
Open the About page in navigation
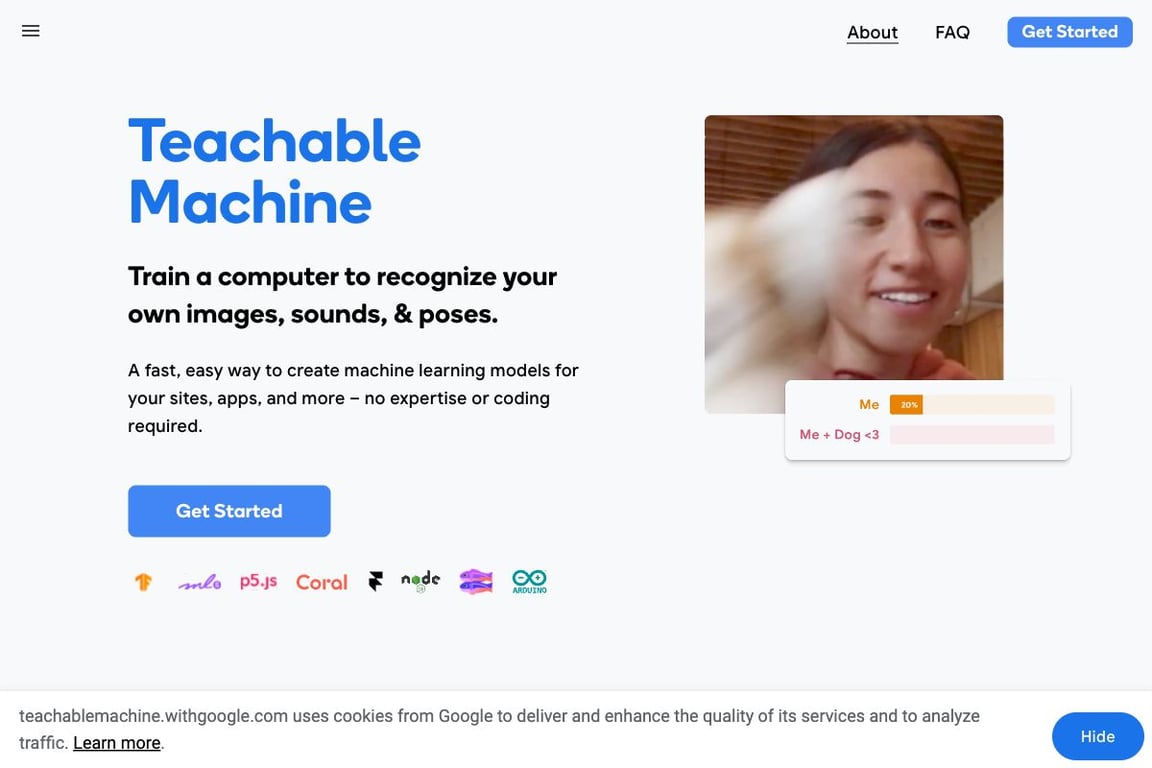pyautogui.click(x=872, y=32)
